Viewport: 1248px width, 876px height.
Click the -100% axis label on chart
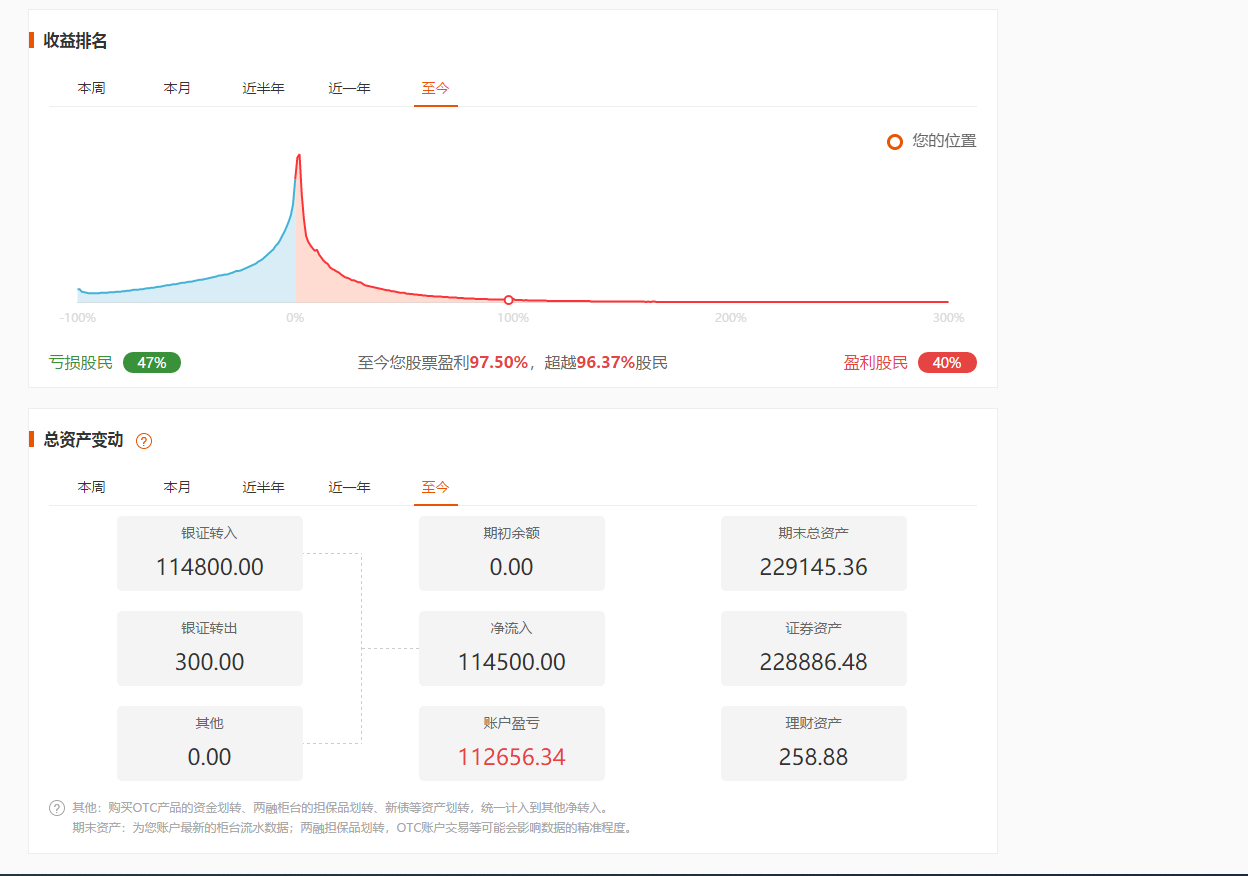(78, 318)
